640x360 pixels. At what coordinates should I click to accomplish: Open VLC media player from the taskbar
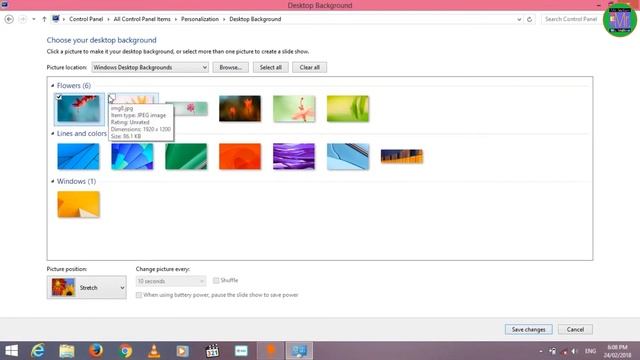(x=154, y=351)
